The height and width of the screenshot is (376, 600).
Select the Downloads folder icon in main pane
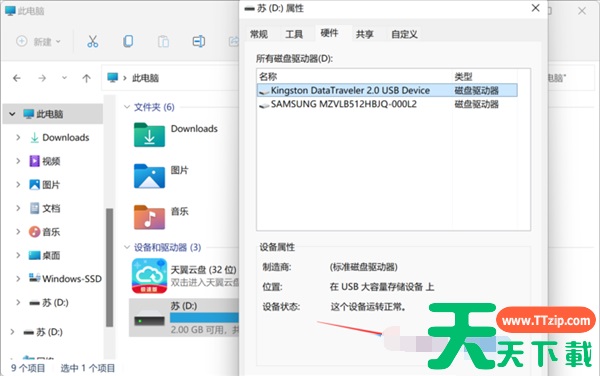click(149, 135)
